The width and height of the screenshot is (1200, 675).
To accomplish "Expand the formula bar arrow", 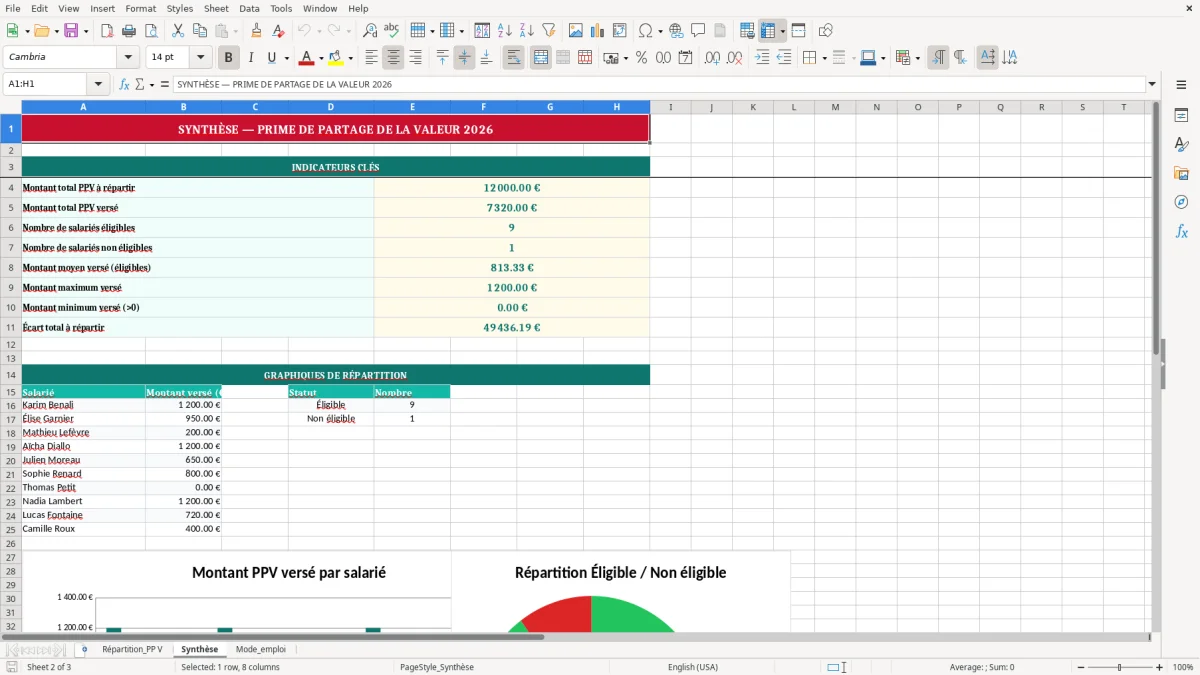I will pyautogui.click(x=1152, y=84).
